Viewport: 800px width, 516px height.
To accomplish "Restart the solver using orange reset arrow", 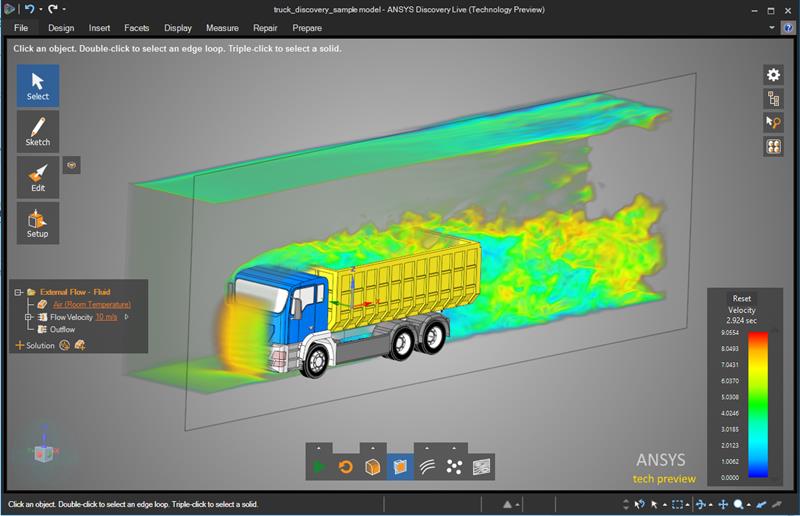I will point(346,467).
